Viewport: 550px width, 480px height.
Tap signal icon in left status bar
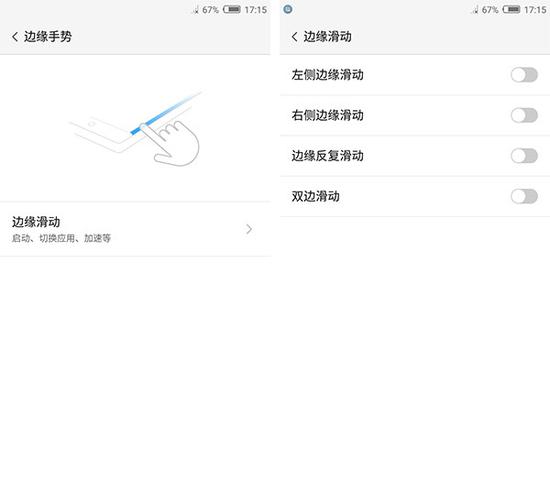195,10
